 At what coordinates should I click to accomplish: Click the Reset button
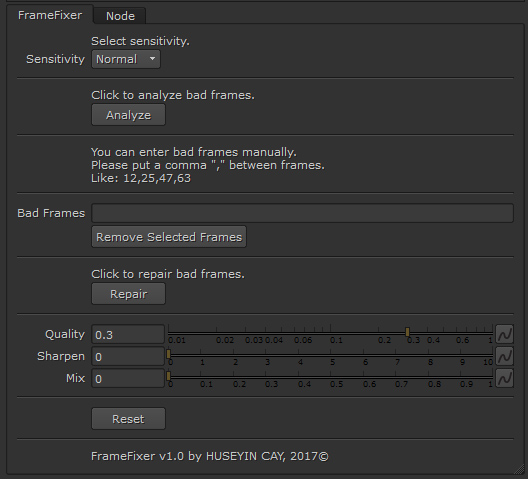point(128,419)
